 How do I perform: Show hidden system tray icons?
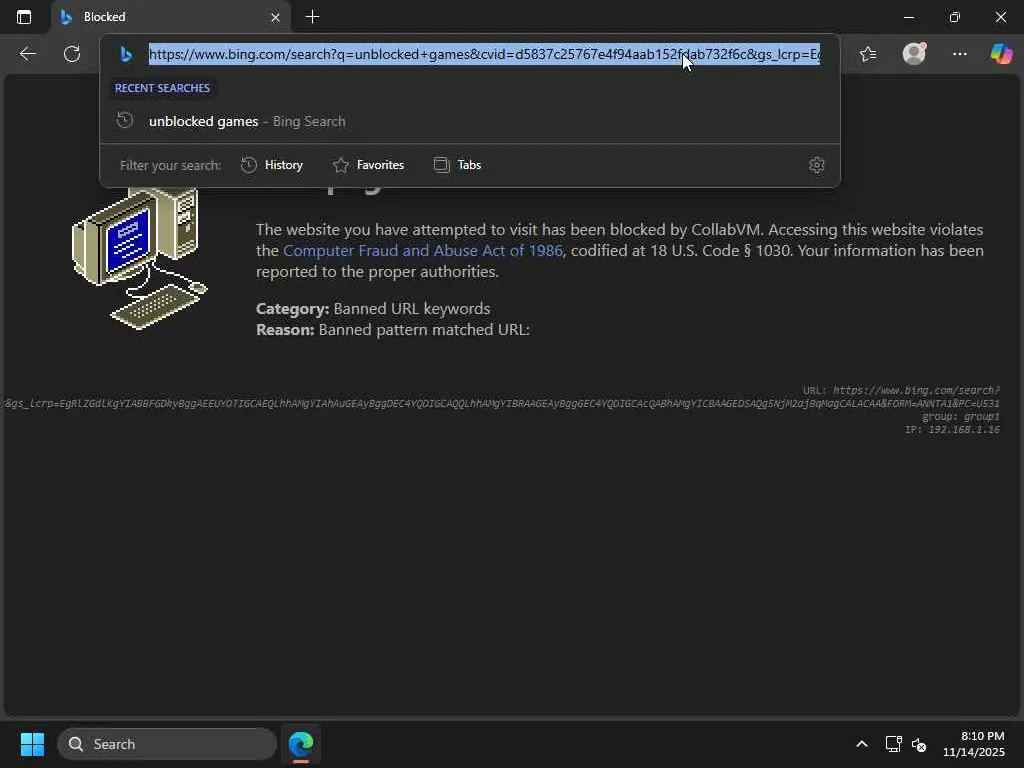pyautogui.click(x=862, y=744)
